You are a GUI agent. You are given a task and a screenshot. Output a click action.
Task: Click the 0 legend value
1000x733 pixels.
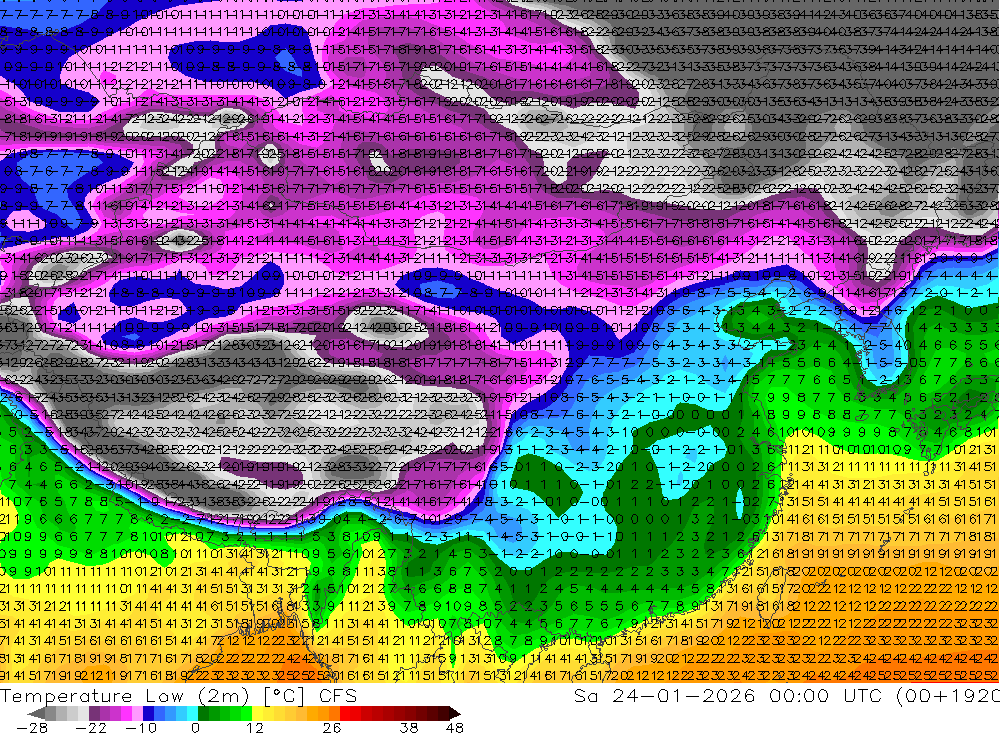(196, 728)
